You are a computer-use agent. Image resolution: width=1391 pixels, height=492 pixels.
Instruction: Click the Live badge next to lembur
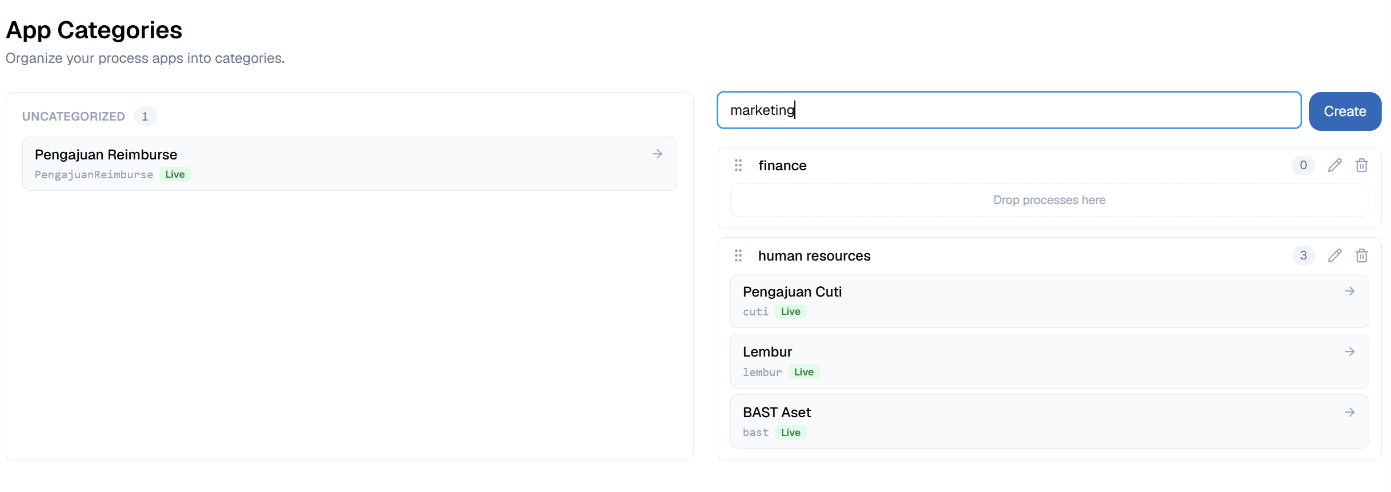(804, 371)
